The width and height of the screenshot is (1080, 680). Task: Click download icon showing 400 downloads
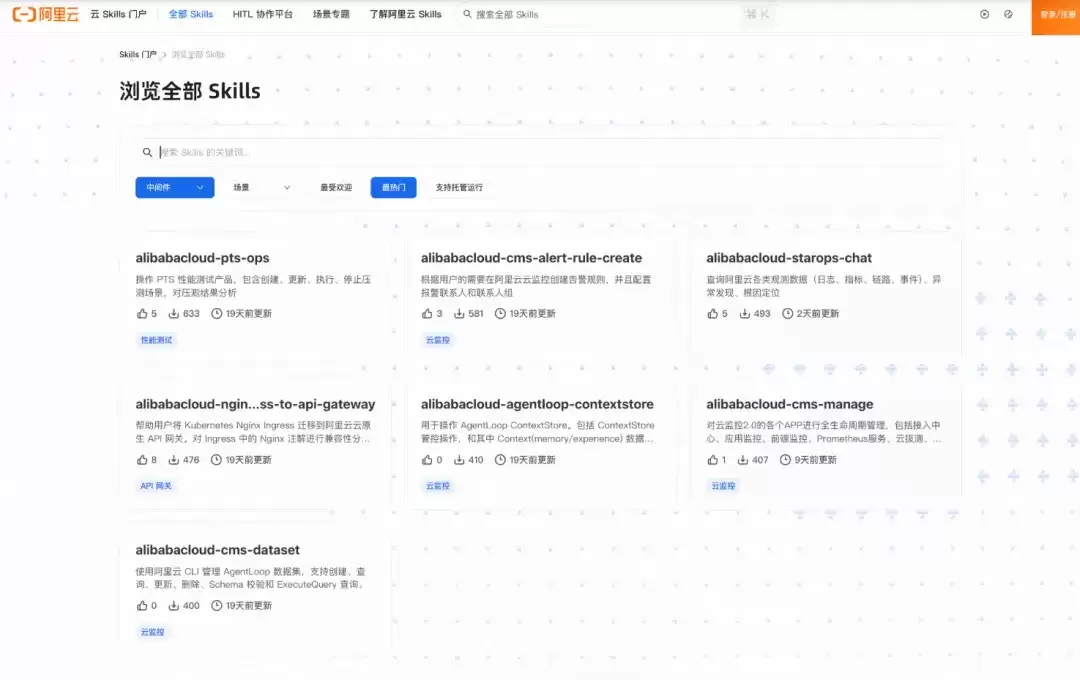click(174, 606)
